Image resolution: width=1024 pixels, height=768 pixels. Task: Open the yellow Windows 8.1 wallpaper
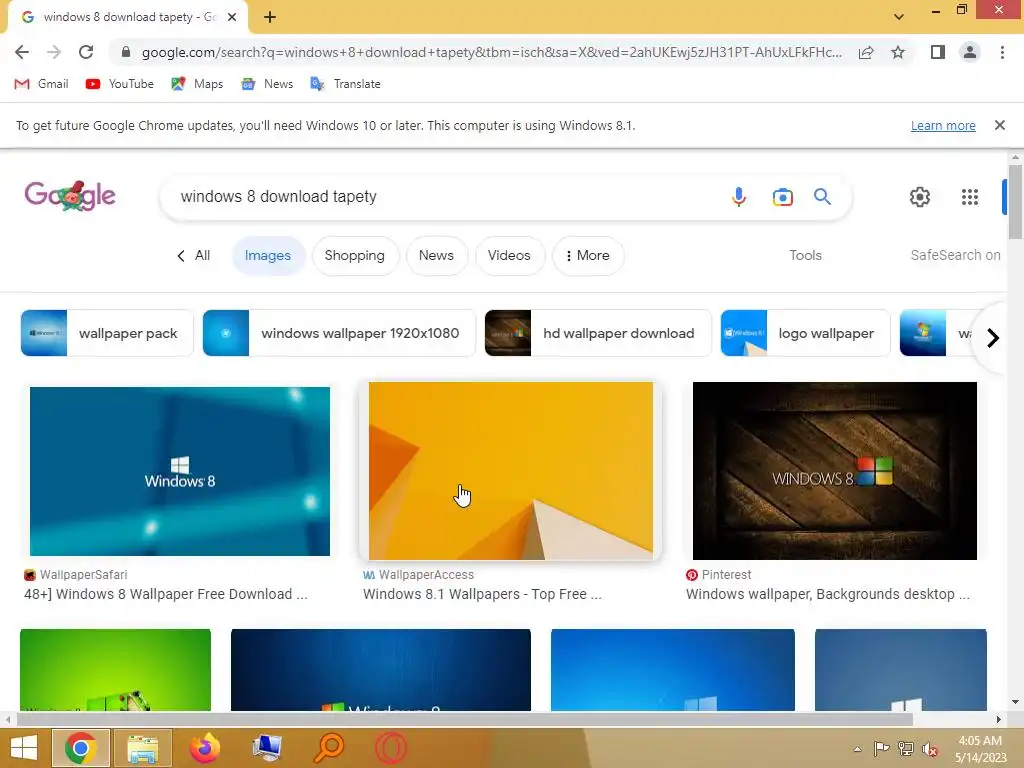511,471
